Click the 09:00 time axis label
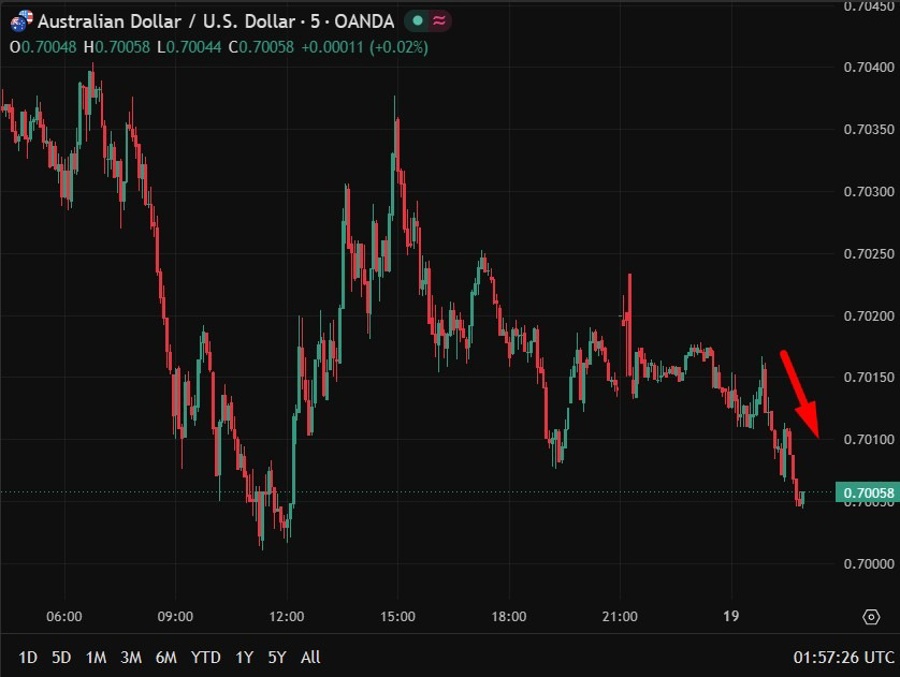 (175, 617)
